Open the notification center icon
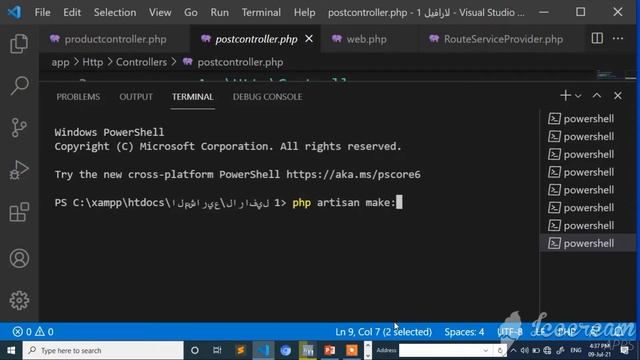This screenshot has width=640, height=360. tap(624, 350)
